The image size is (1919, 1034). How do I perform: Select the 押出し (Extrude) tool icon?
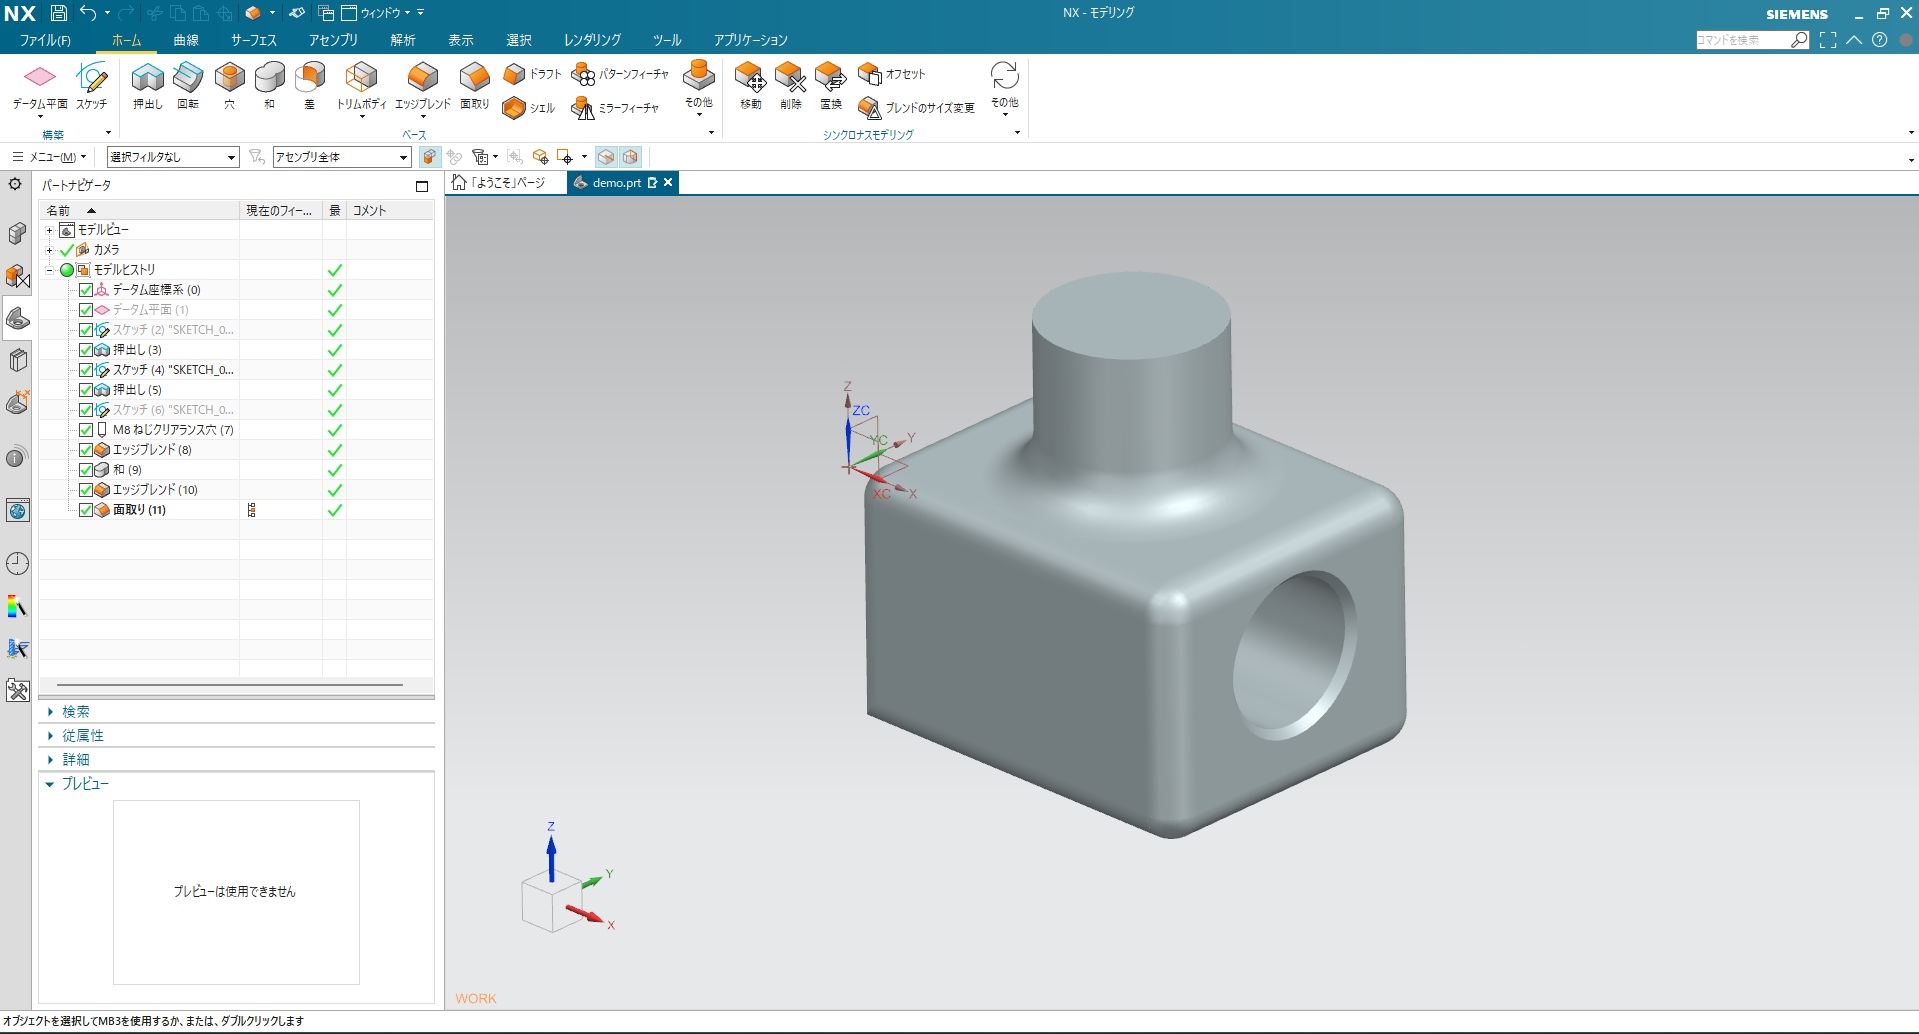coord(147,78)
